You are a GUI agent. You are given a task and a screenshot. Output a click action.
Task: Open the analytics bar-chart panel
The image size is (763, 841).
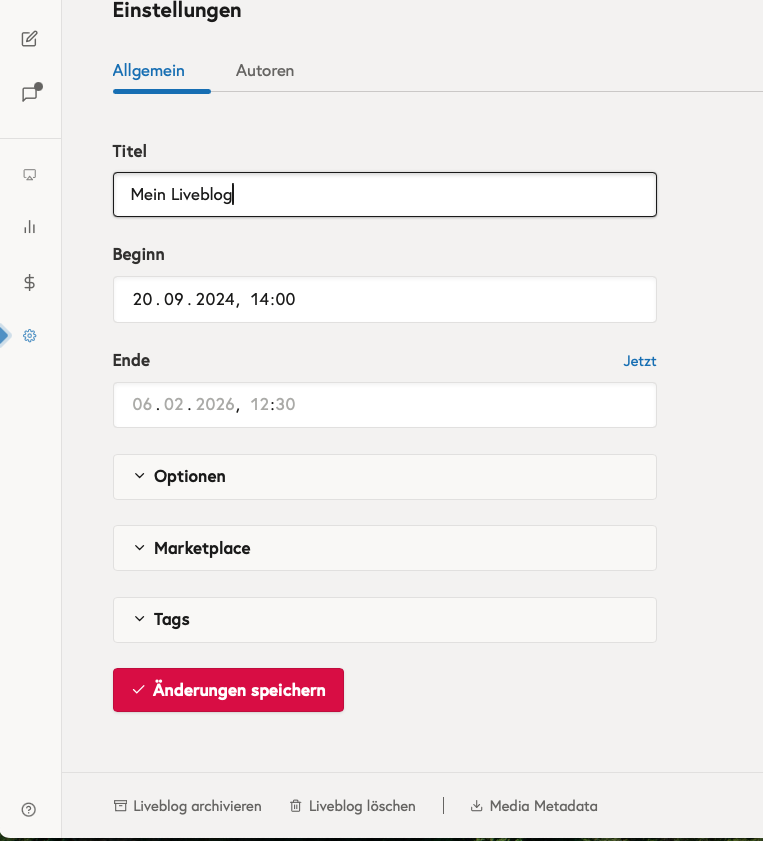click(29, 227)
